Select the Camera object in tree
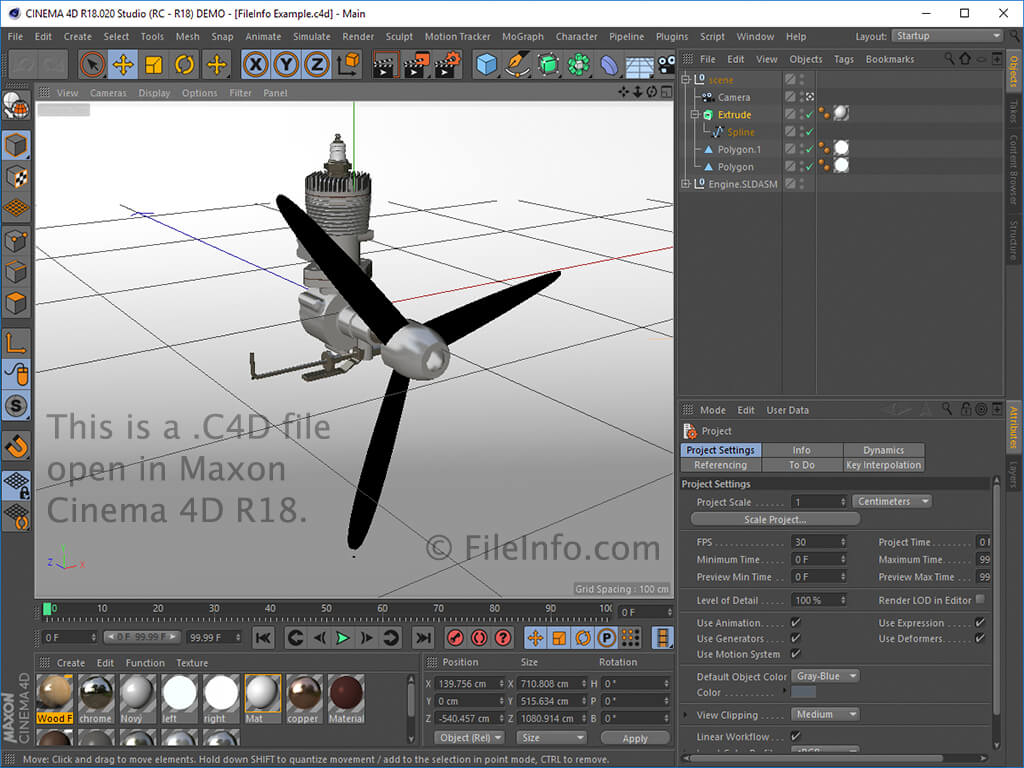 pos(734,97)
